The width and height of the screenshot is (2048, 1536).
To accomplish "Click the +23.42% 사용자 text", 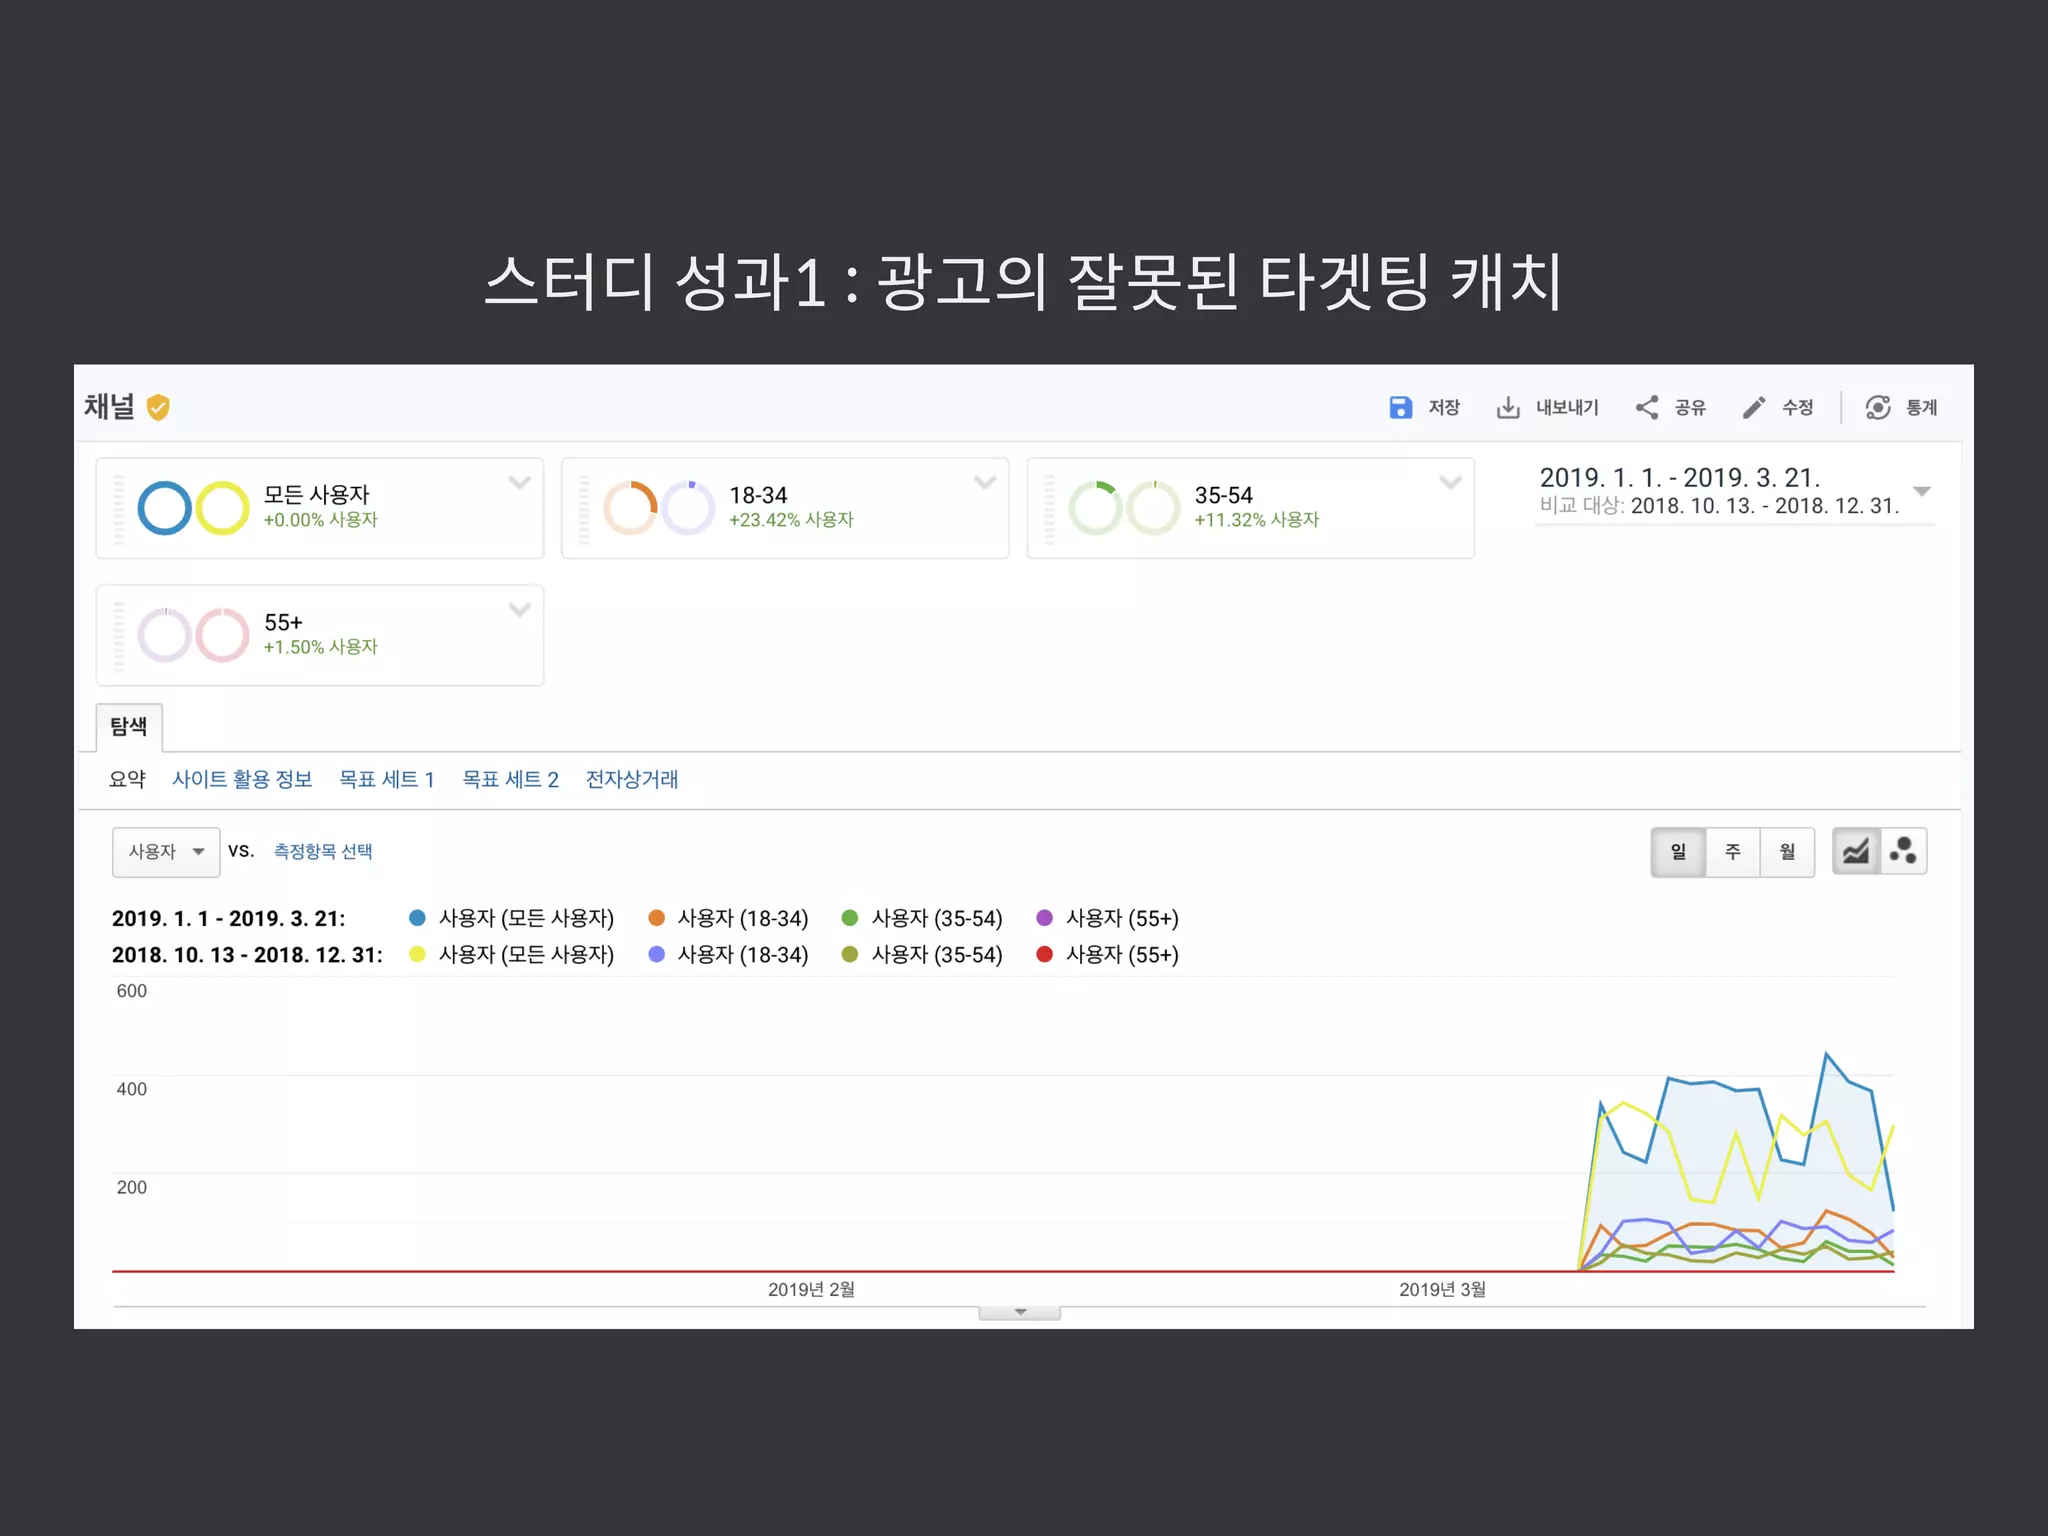I will [791, 520].
